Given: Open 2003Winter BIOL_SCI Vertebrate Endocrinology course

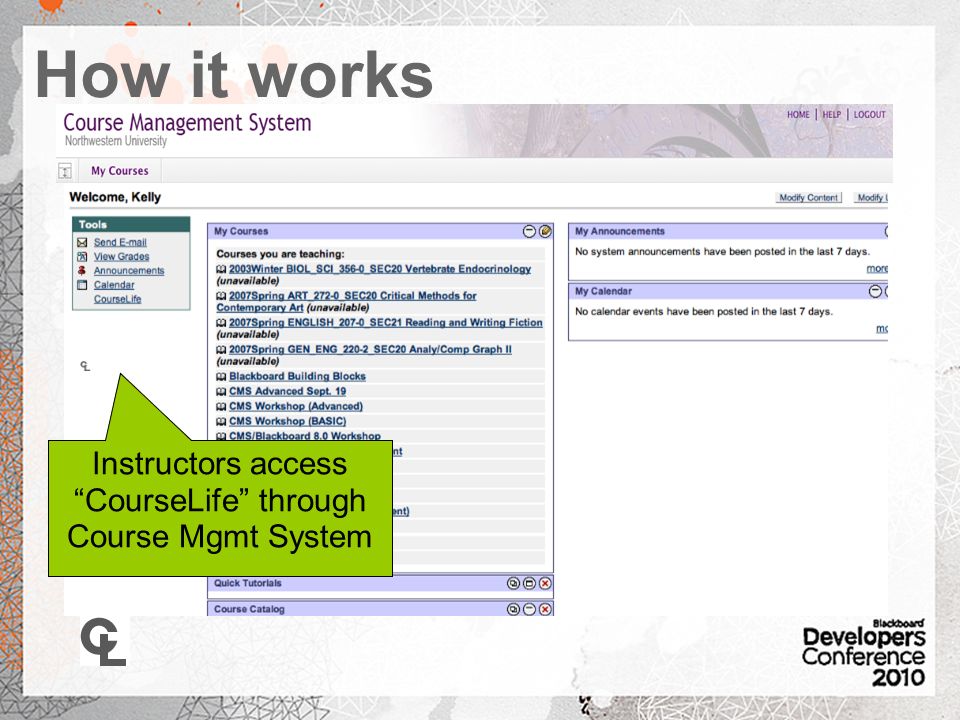Looking at the screenshot, I should pyautogui.click(x=380, y=269).
